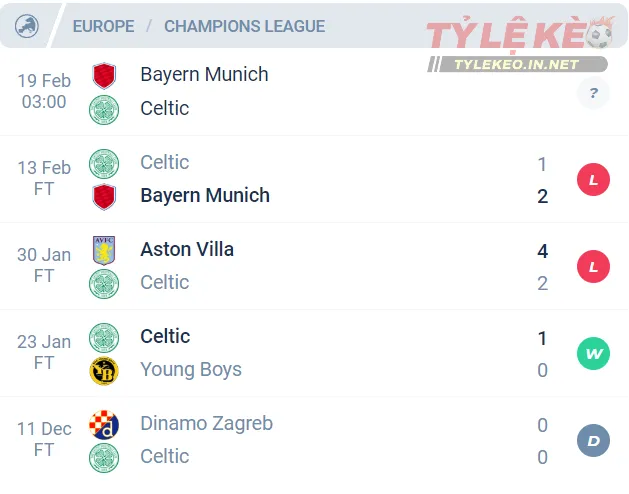Image resolution: width=629 pixels, height=494 pixels.
Task: Open the EUROPE breadcrumb link
Action: click(103, 26)
